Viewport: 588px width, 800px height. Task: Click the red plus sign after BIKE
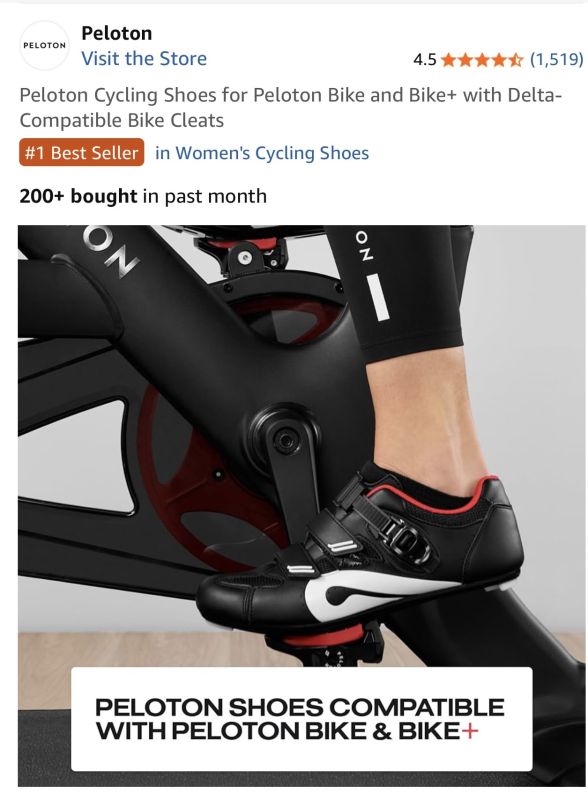click(x=469, y=732)
